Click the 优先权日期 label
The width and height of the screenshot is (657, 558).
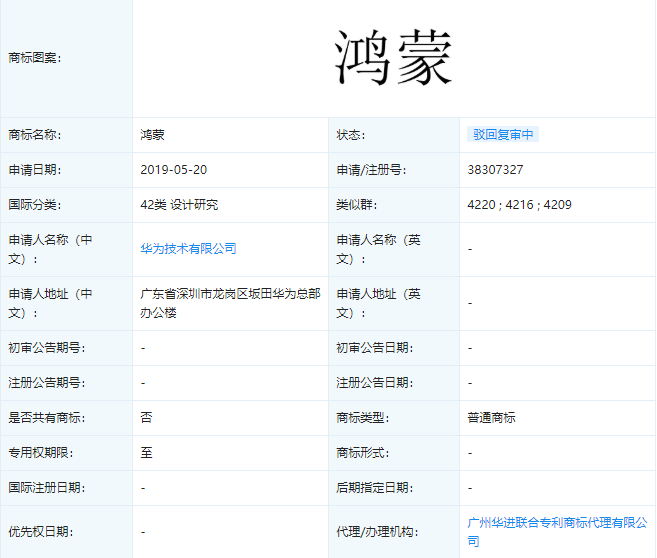pyautogui.click(x=41, y=532)
